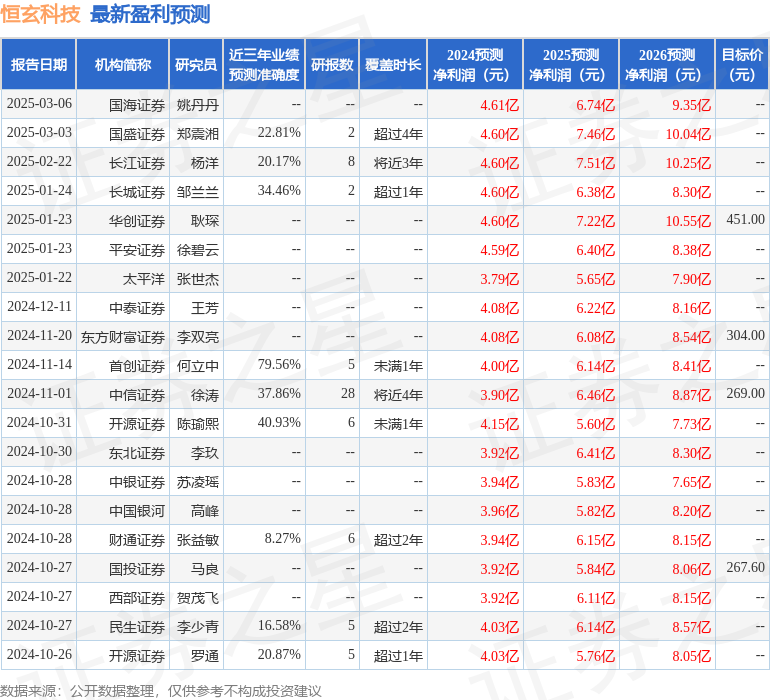This screenshot has height=700, width=770.
Task: Click the 2026预测净利润 column header
Action: [x=667, y=64]
